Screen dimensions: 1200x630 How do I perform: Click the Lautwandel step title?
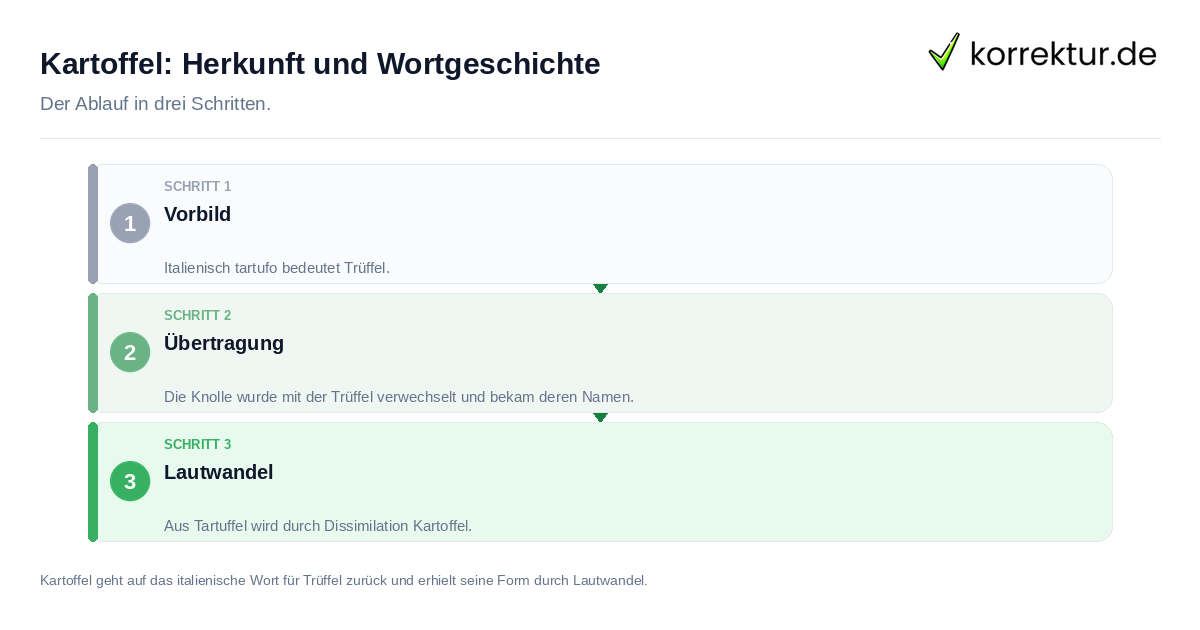pos(218,472)
